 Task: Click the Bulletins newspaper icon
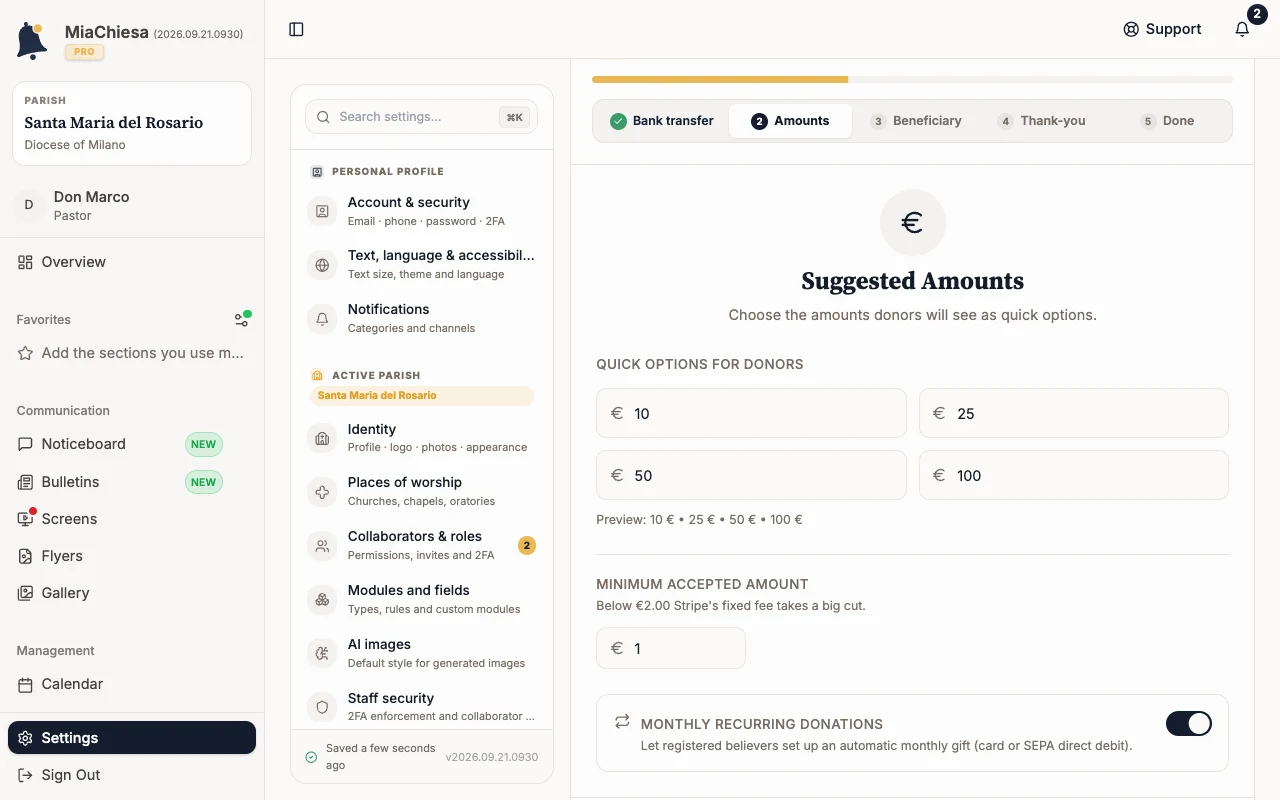point(25,482)
